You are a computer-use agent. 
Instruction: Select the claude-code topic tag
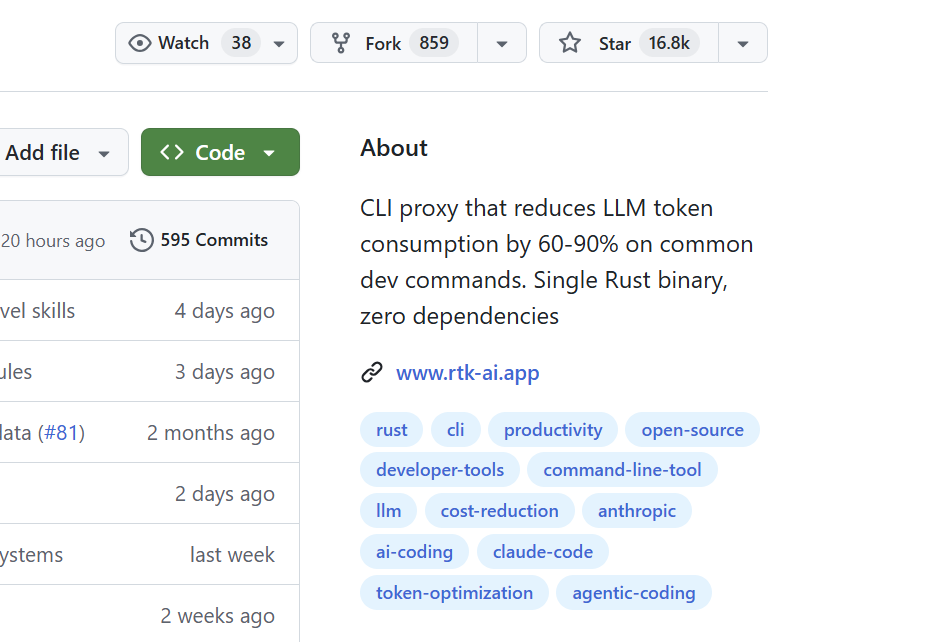coord(542,552)
